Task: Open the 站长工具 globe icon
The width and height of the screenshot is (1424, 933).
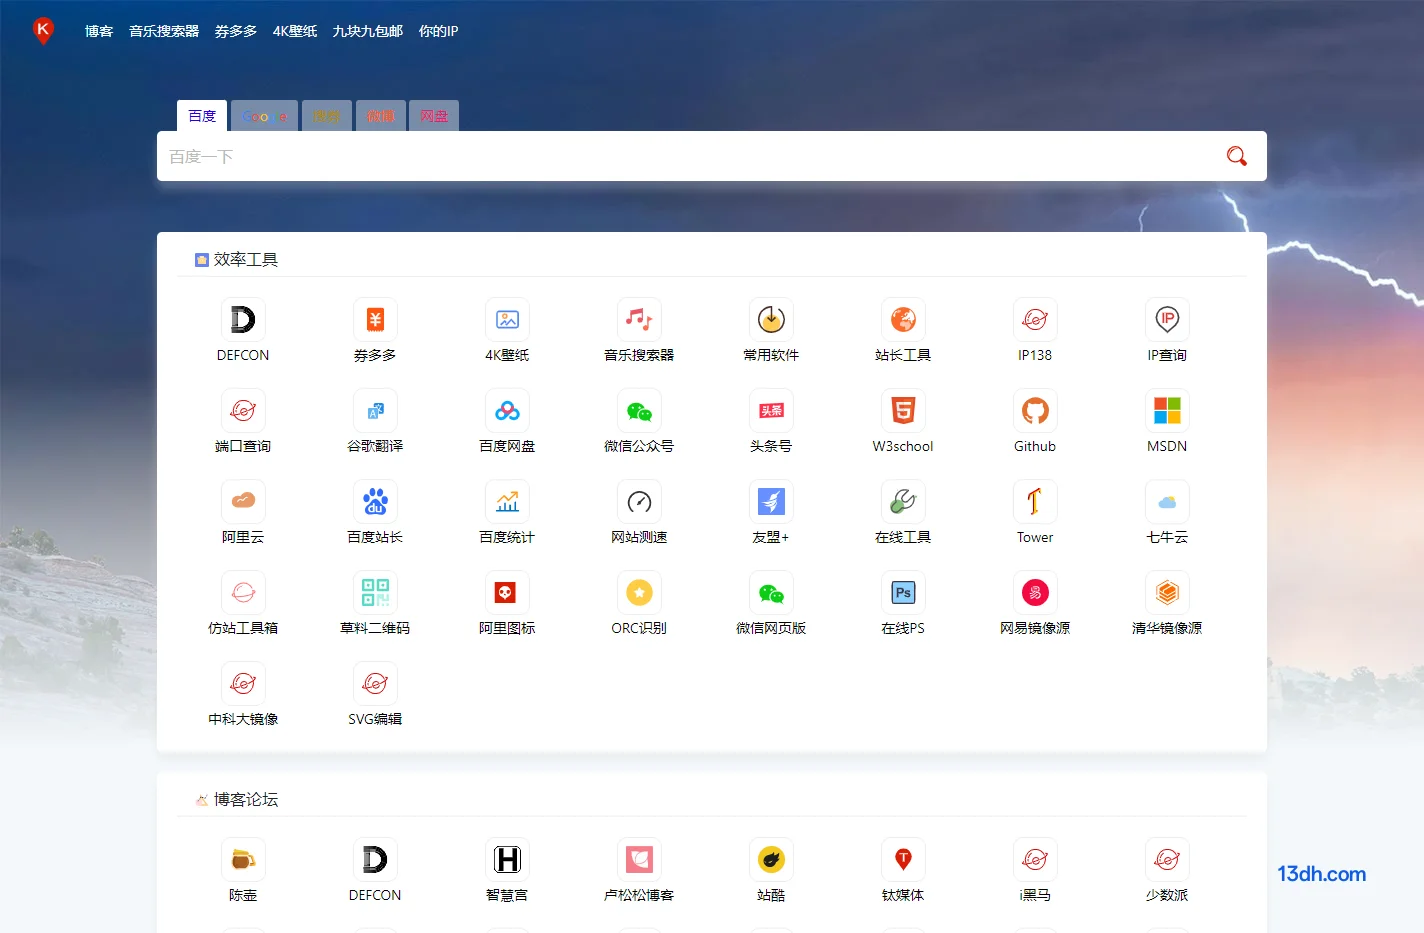Action: pos(903,320)
